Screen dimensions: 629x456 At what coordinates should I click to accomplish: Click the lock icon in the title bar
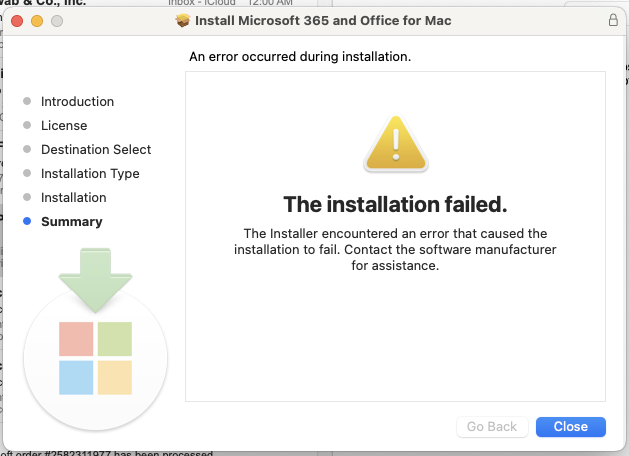pos(613,20)
